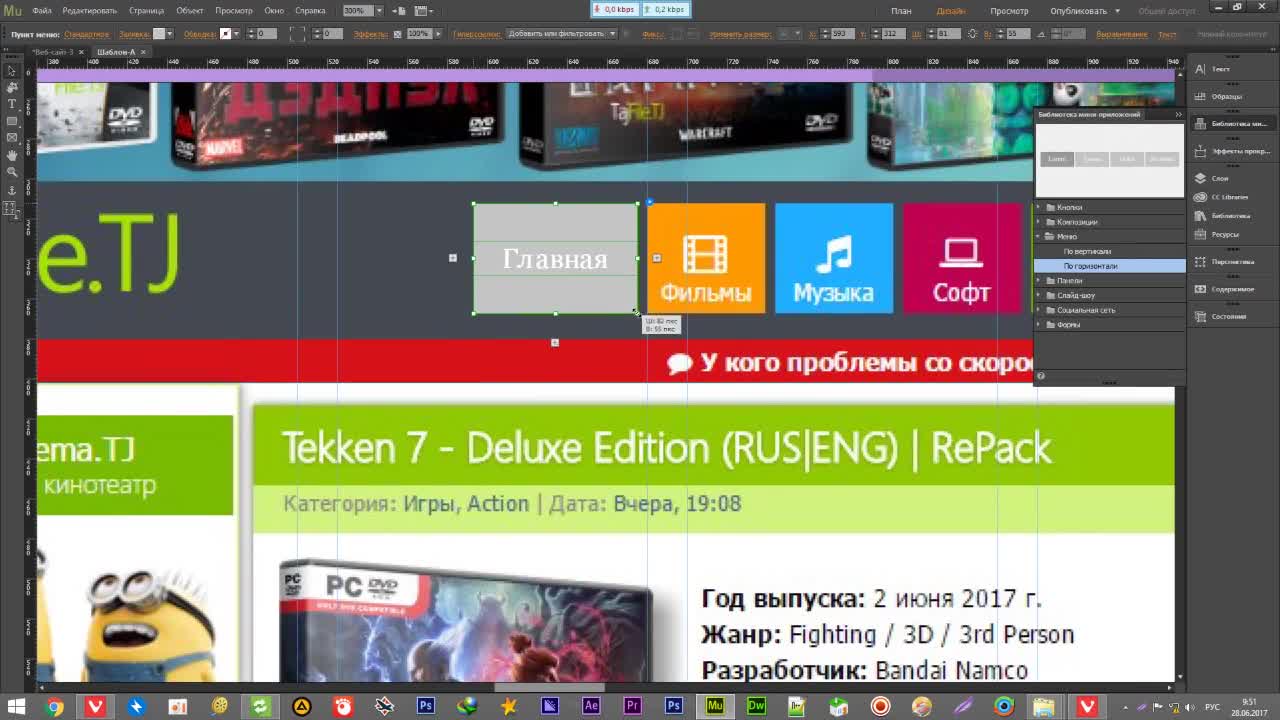Open the Windows Start menu
Image resolution: width=1280 pixels, height=720 pixels.
point(16,706)
